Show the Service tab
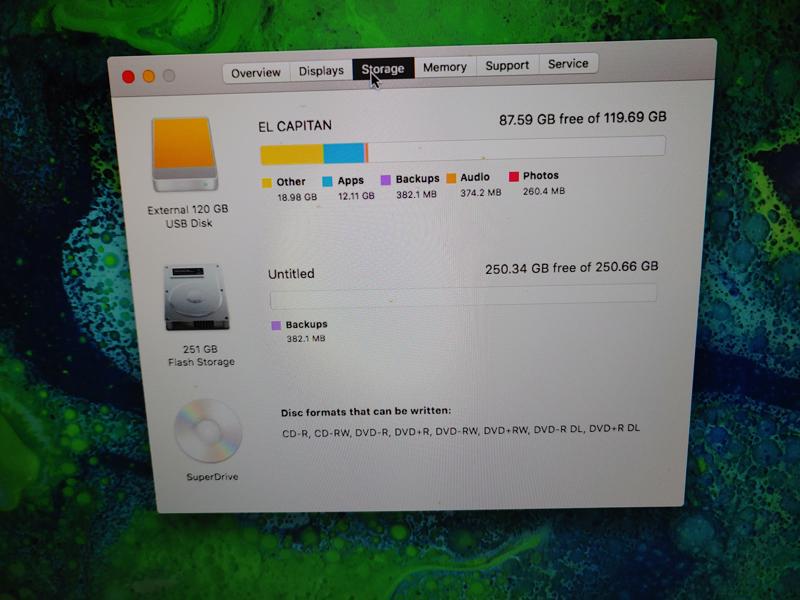The image size is (800, 600). (x=568, y=64)
